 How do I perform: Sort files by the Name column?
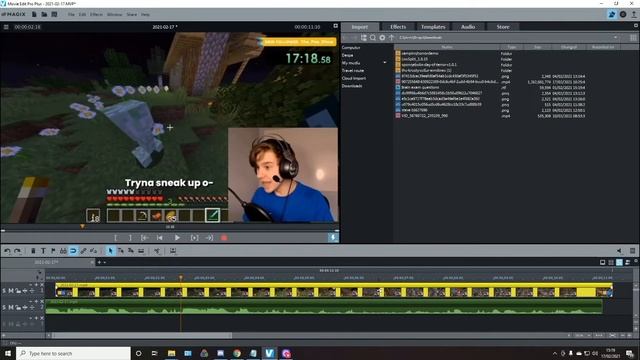tap(447, 47)
